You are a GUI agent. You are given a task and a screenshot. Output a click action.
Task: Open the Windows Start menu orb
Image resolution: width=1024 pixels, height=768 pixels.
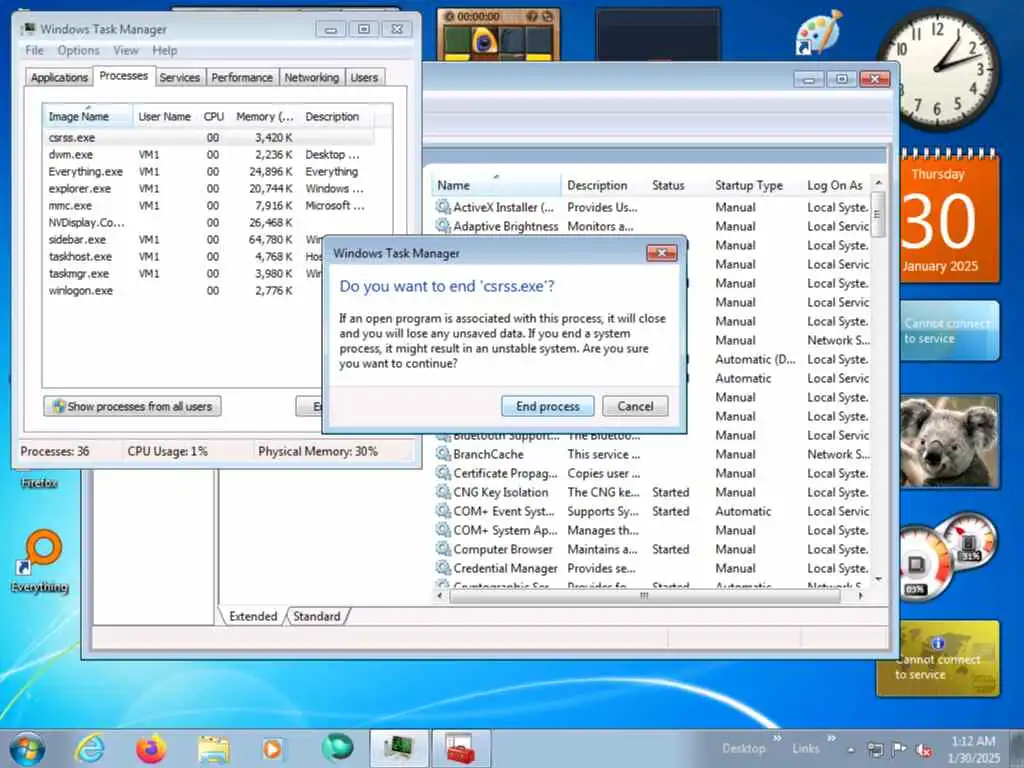[27, 748]
